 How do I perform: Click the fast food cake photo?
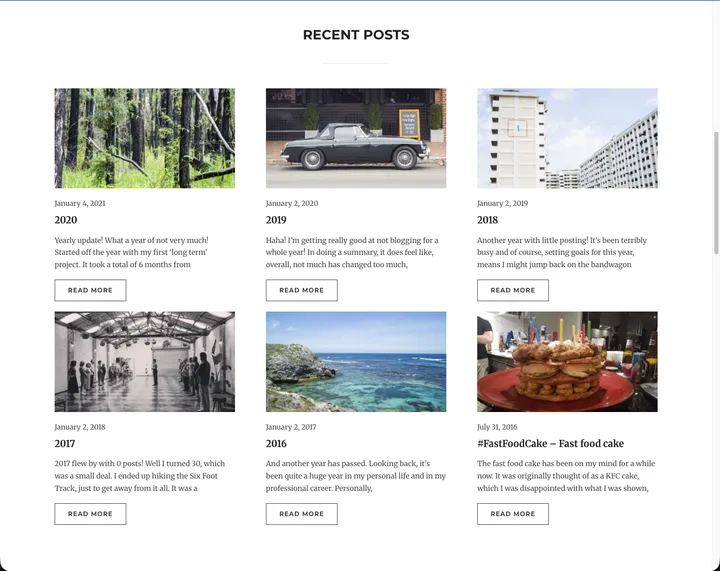point(567,361)
